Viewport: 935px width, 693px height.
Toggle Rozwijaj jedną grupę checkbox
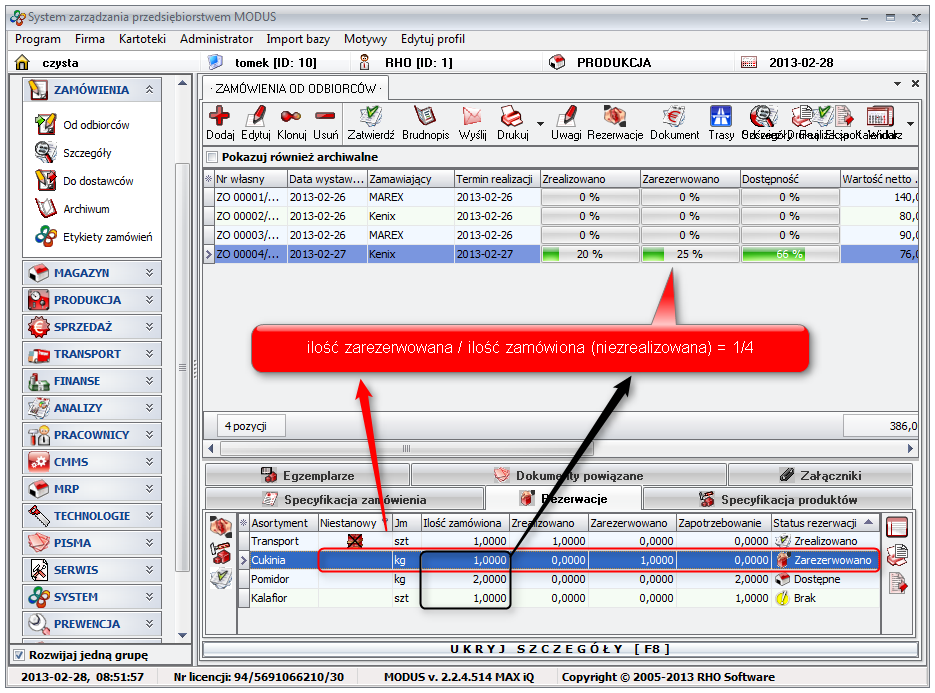tap(18, 655)
